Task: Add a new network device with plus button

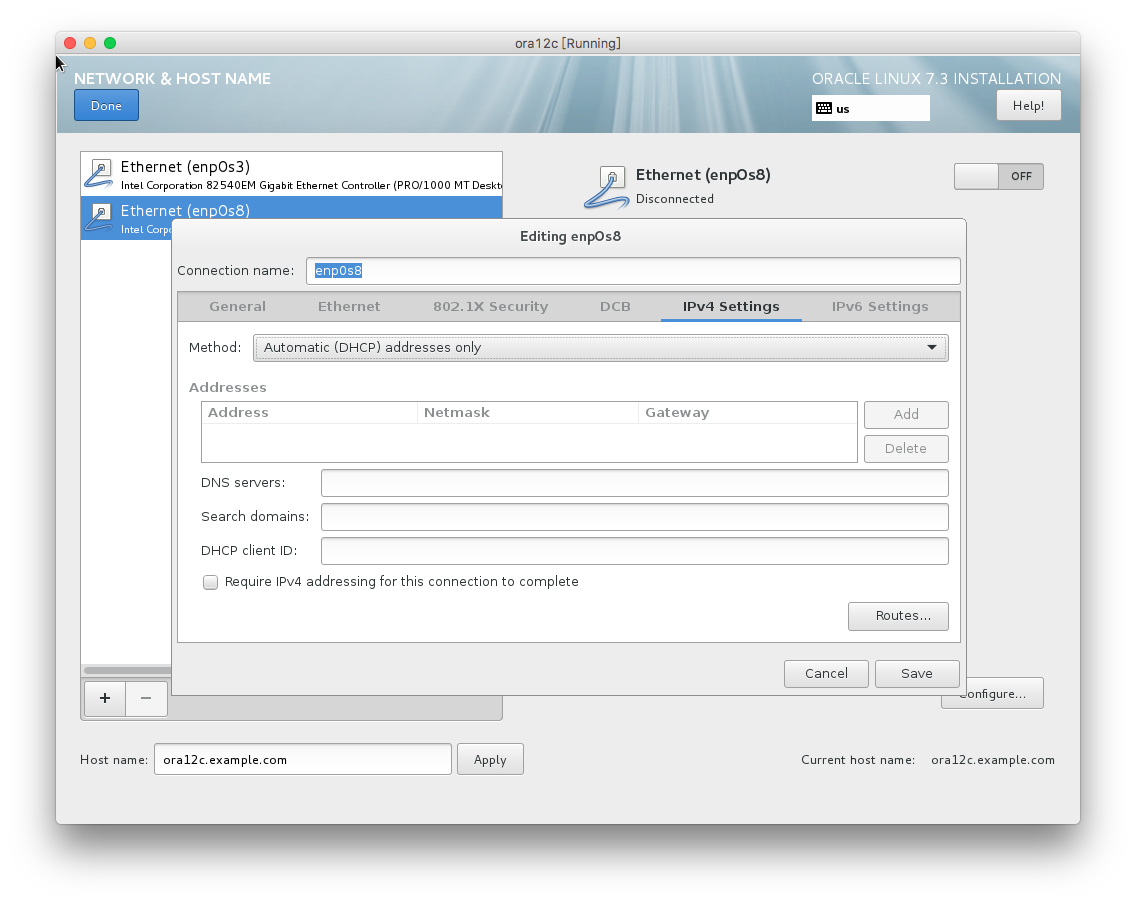Action: coord(105,698)
